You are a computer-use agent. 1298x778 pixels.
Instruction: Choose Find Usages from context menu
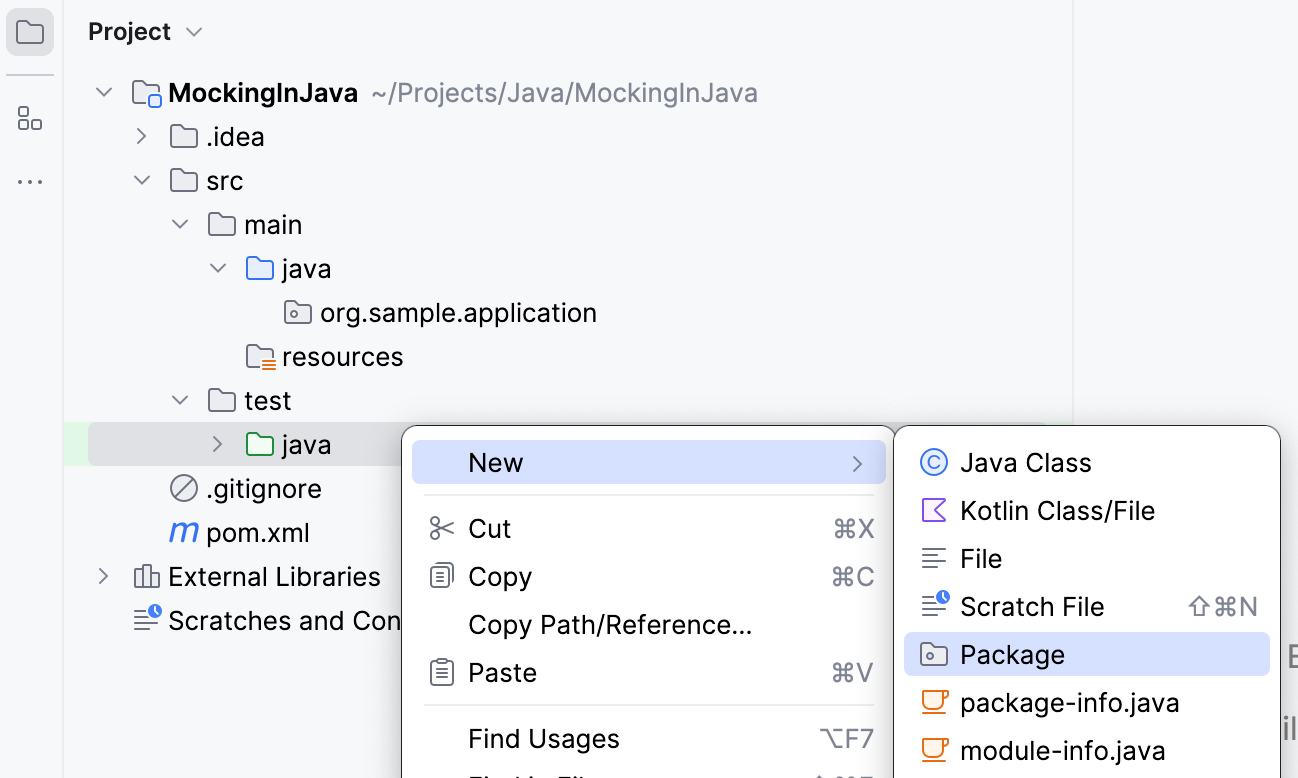(543, 738)
